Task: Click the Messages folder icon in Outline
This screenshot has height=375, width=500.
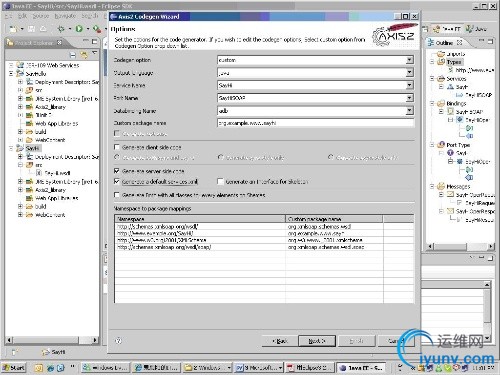Action: (441, 186)
